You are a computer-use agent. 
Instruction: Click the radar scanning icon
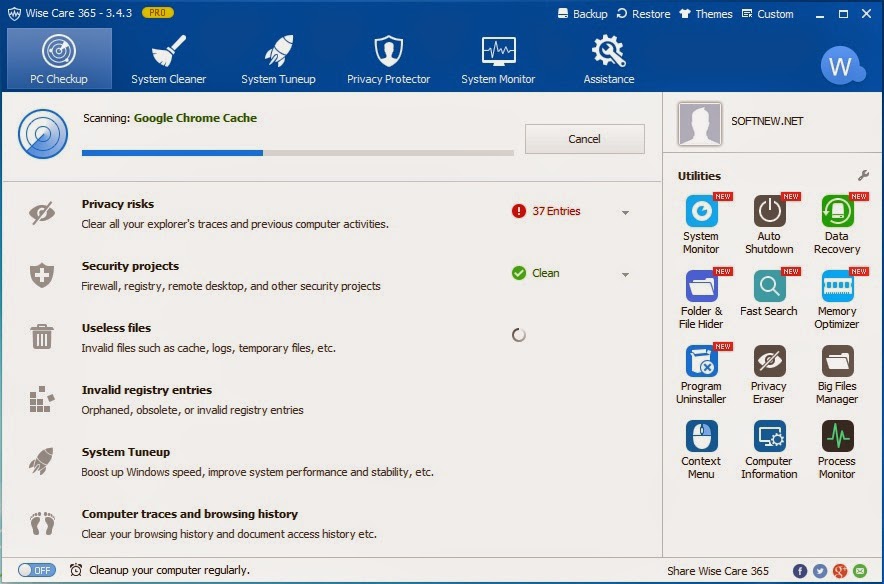click(43, 134)
